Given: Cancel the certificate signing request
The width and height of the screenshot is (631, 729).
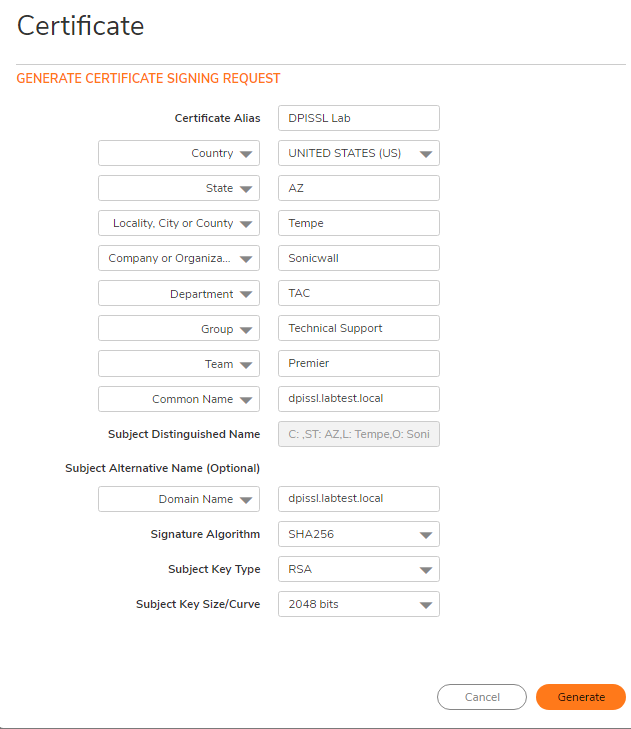Looking at the screenshot, I should pyautogui.click(x=482, y=697).
